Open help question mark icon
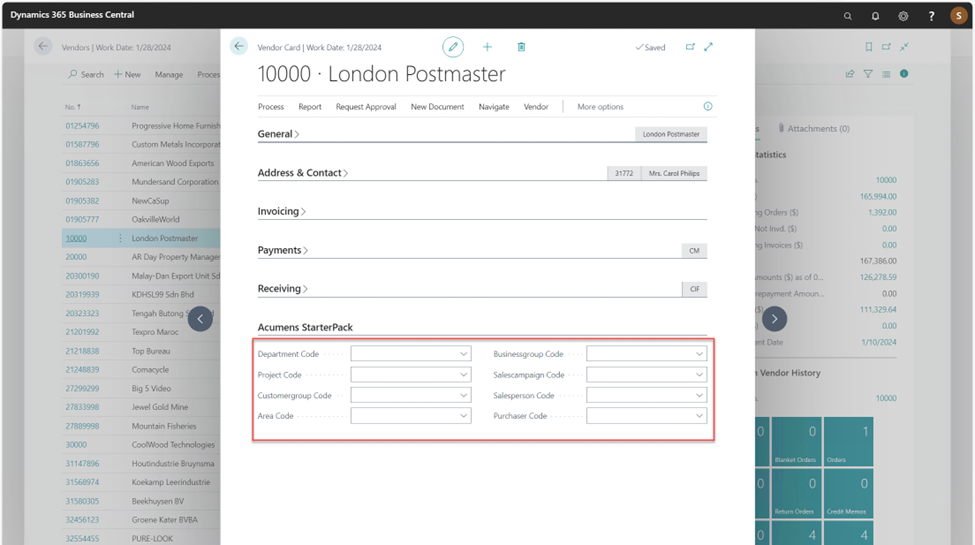975x545 pixels. 931,16
